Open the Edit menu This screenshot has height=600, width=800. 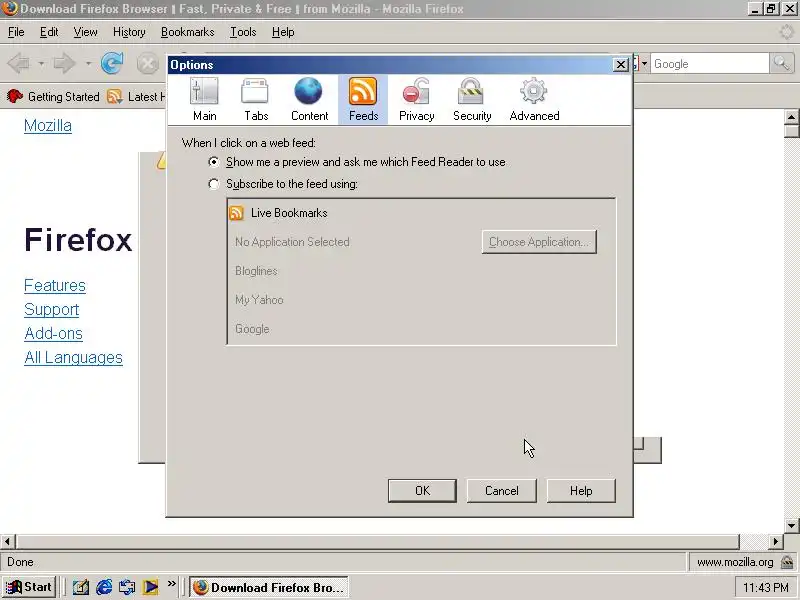[x=49, y=32]
